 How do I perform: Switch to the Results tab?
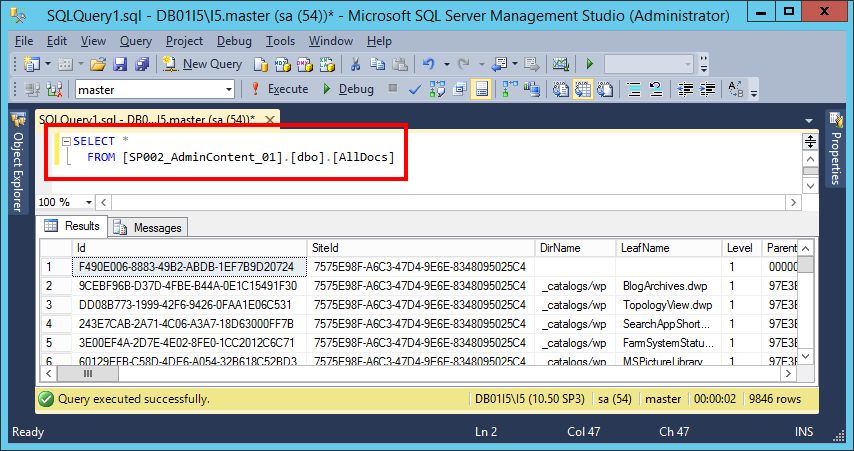(72, 226)
